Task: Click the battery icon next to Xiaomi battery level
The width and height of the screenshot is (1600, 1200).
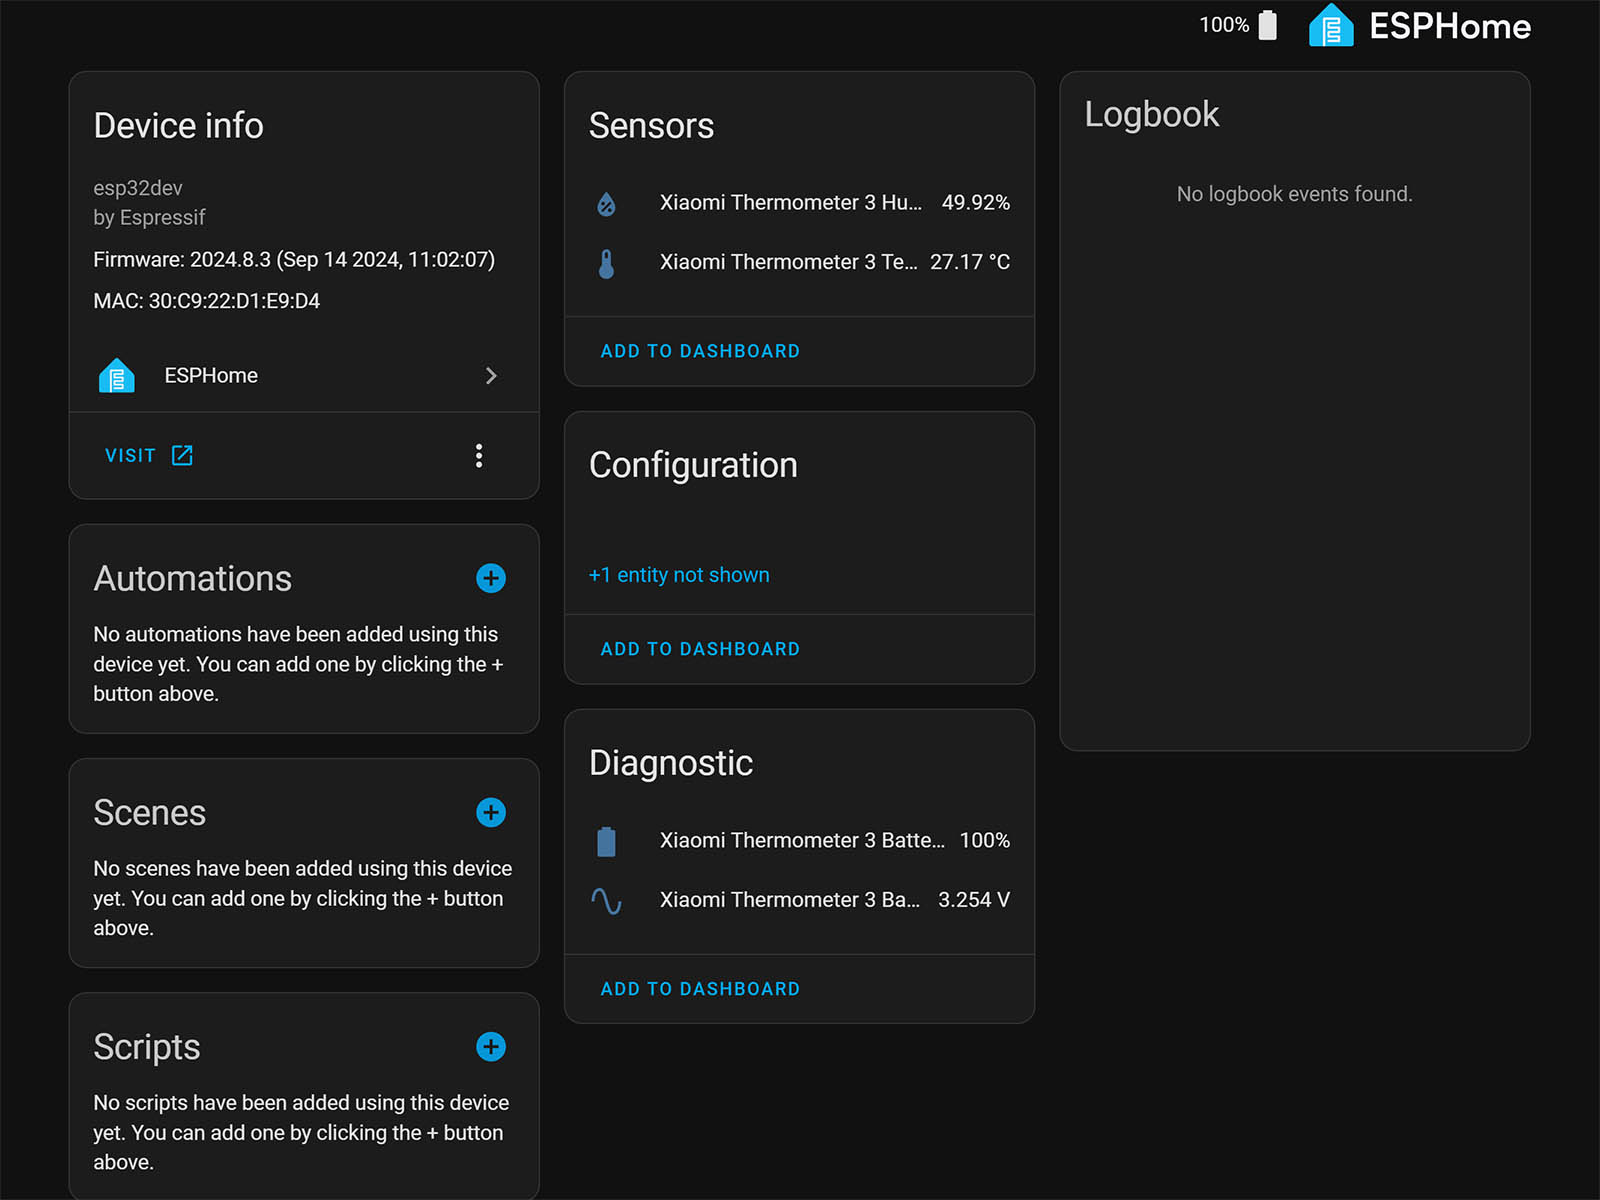Action: point(607,840)
